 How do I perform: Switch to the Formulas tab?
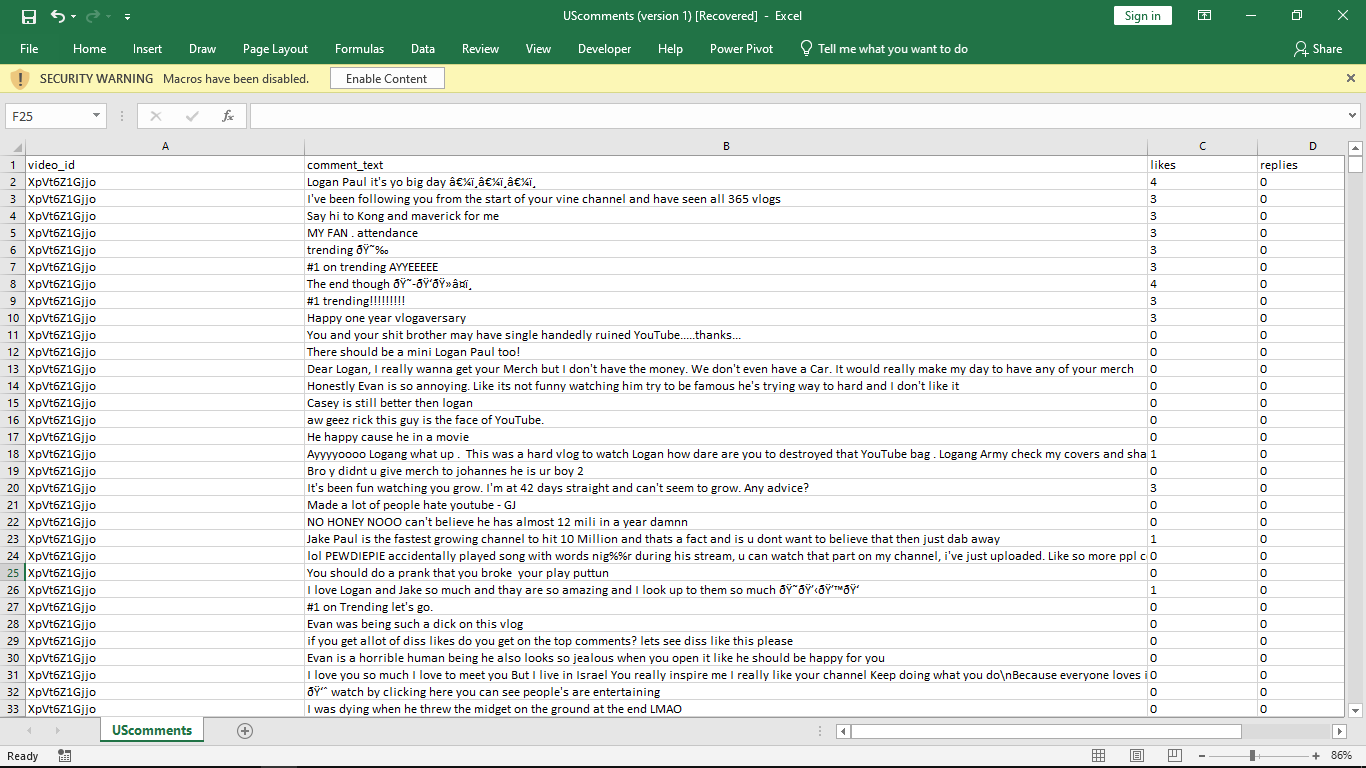point(359,49)
